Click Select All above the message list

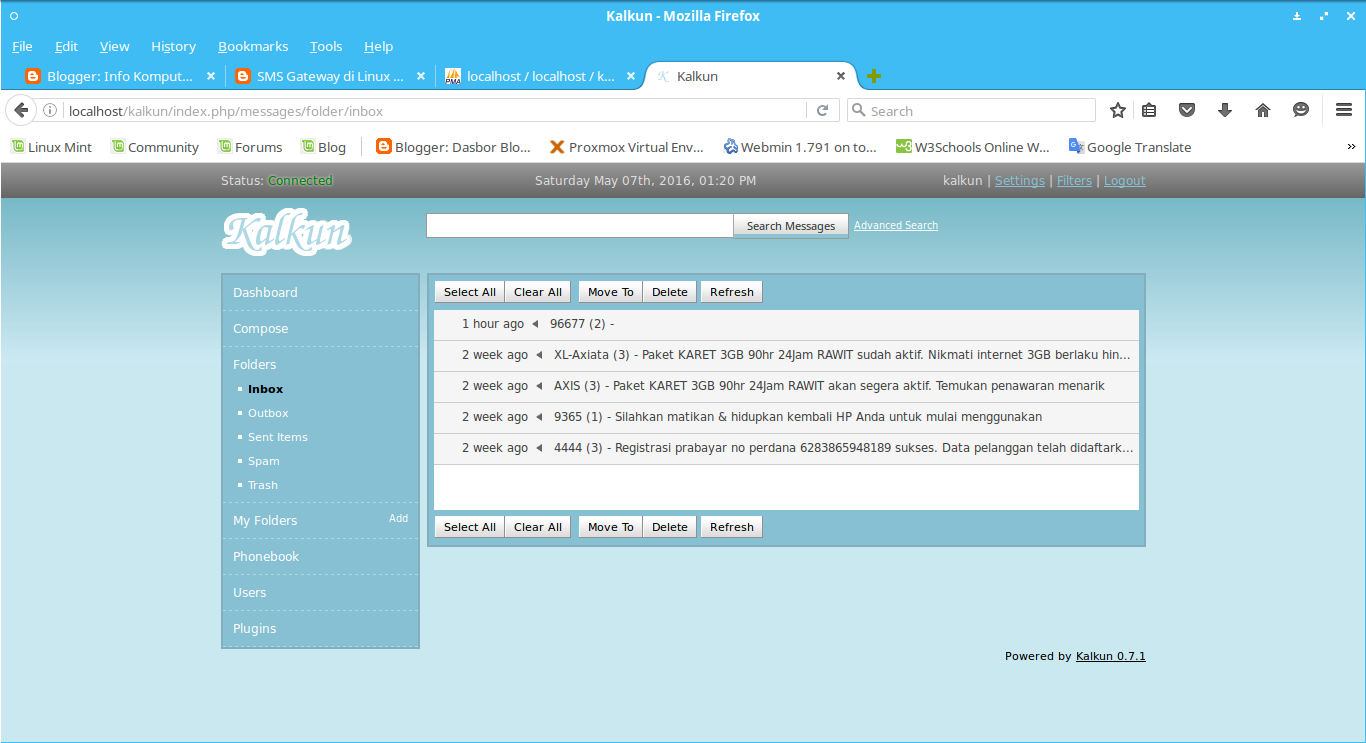(470, 292)
